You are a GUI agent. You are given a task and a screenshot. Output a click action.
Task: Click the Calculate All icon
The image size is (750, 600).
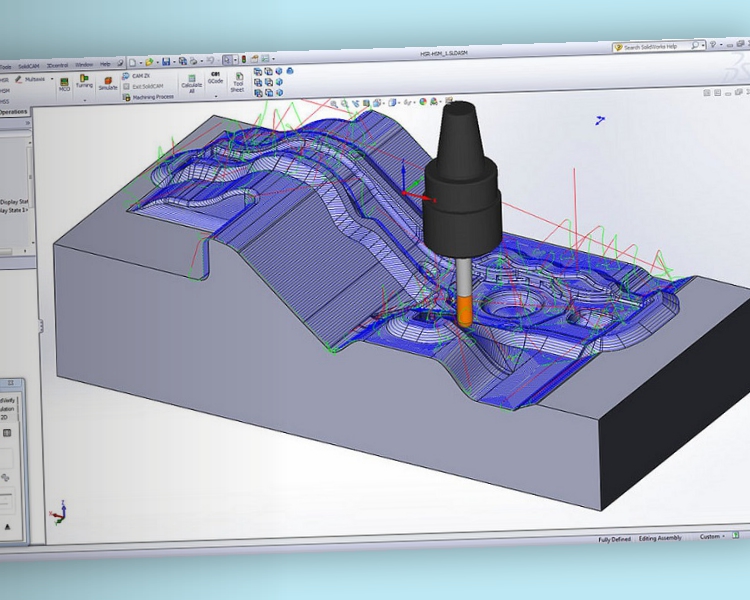click(191, 83)
